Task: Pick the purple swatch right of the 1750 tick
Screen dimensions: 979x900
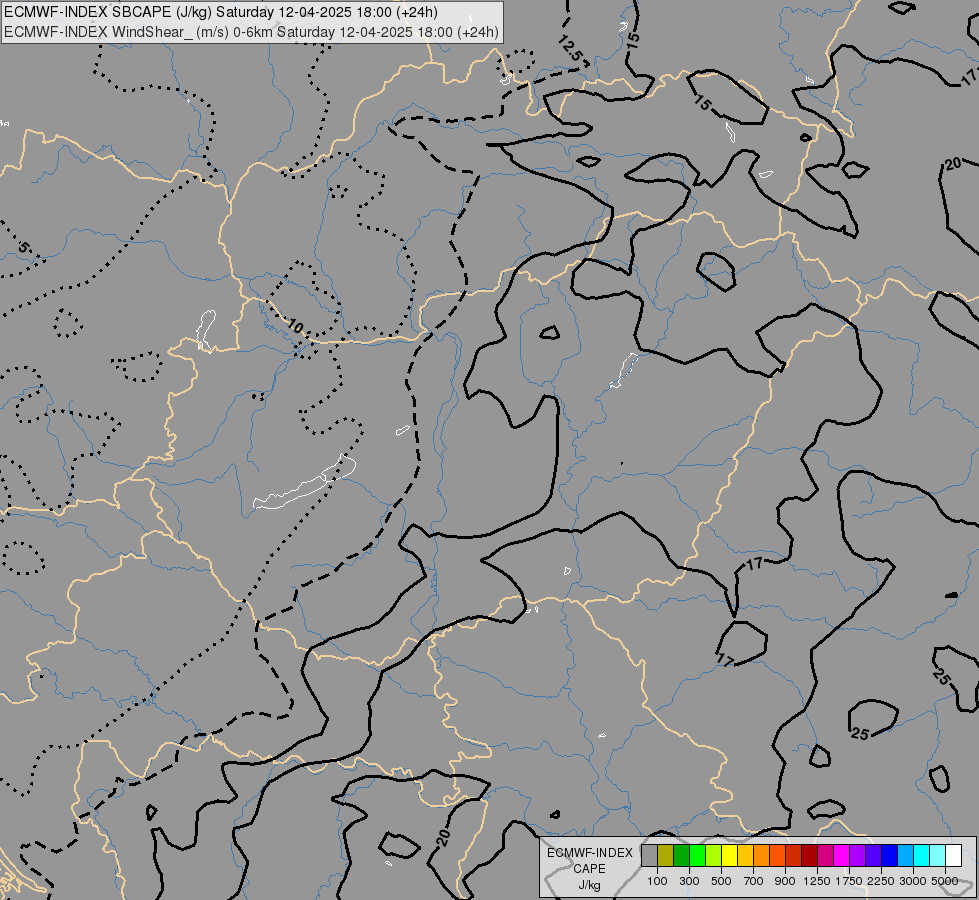Action: [857, 856]
